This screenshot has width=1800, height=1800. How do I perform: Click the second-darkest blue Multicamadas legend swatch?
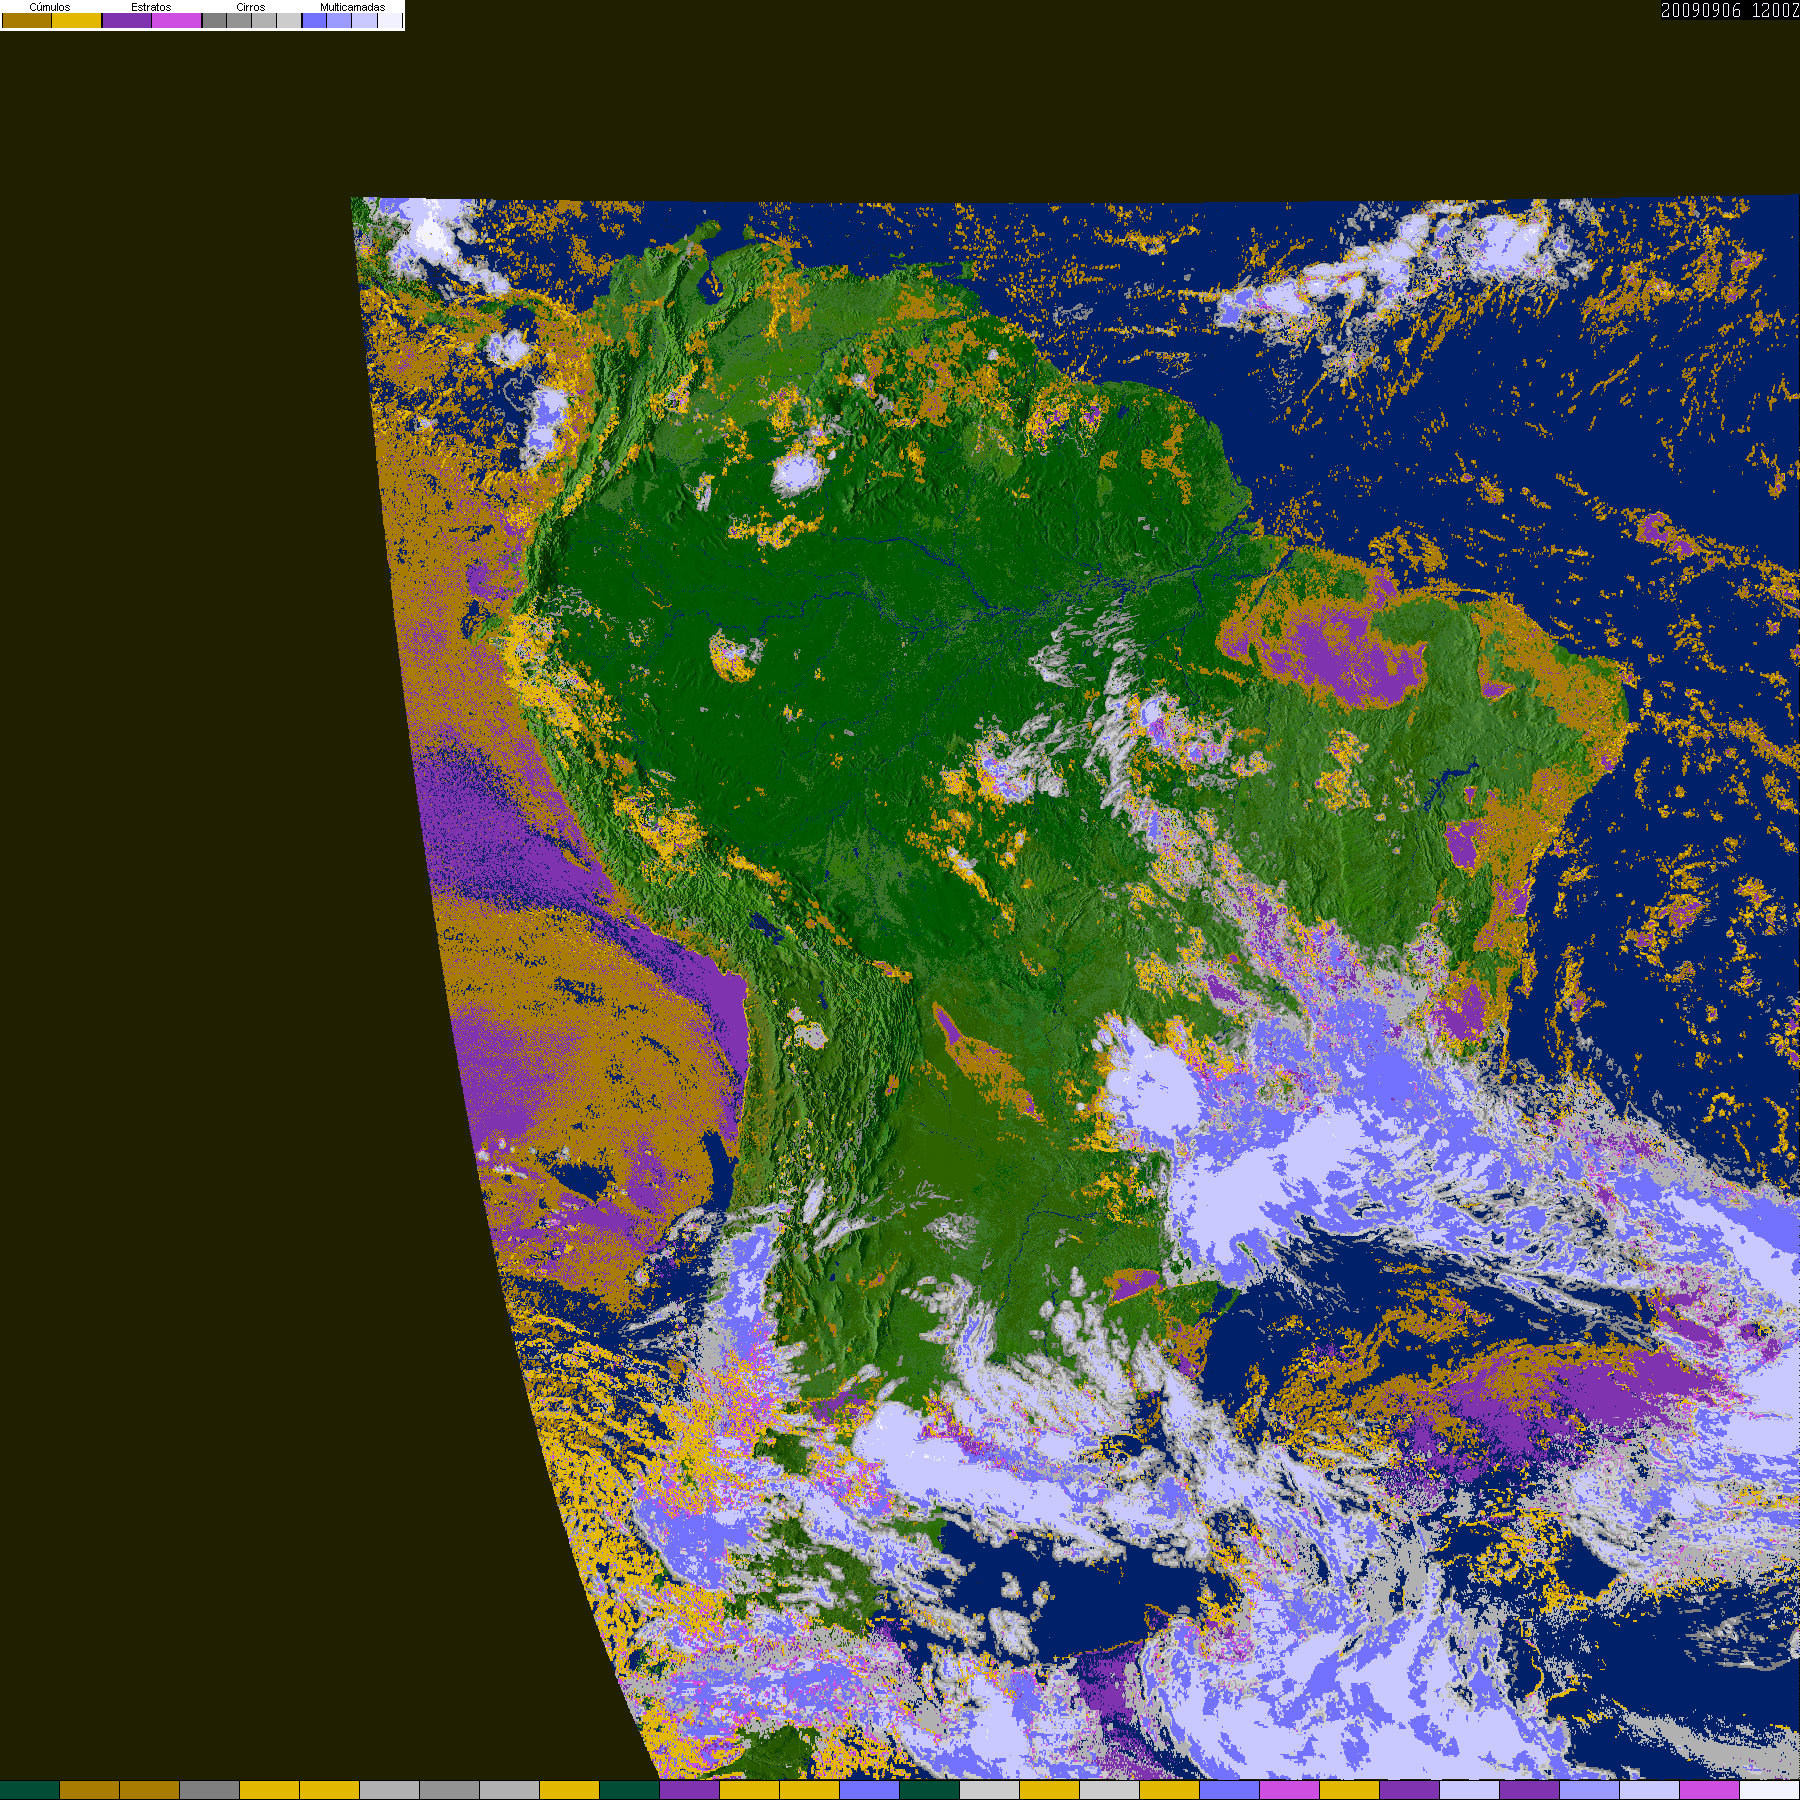pos(339,20)
